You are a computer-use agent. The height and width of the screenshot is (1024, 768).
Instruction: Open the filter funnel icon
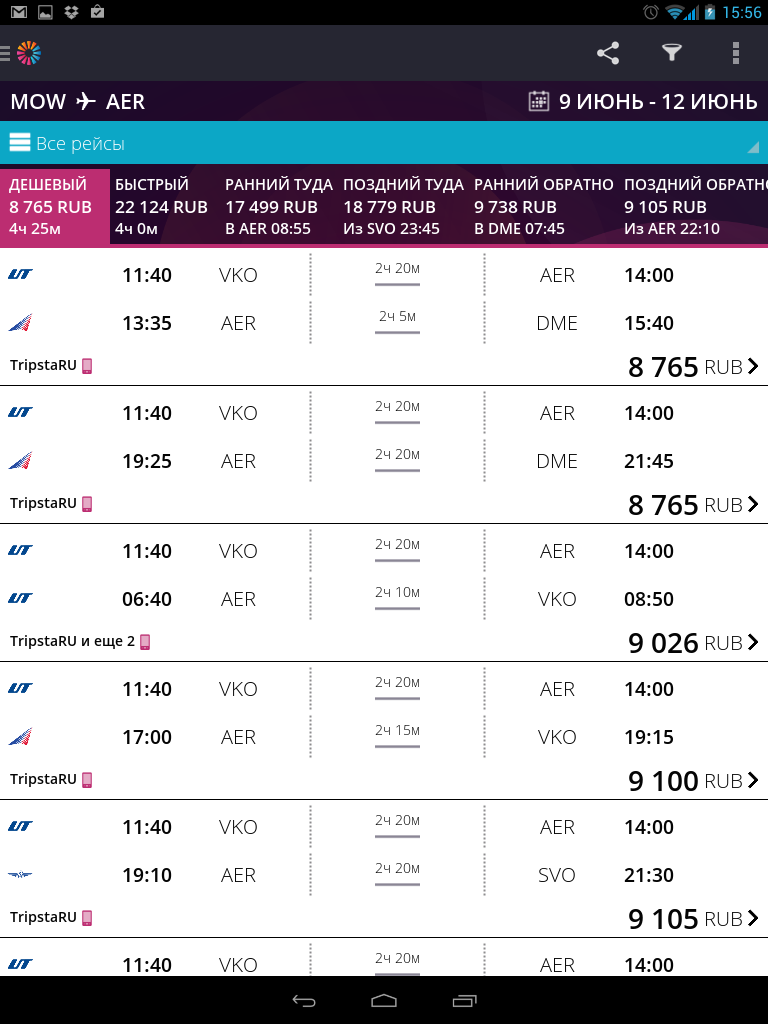click(671, 53)
